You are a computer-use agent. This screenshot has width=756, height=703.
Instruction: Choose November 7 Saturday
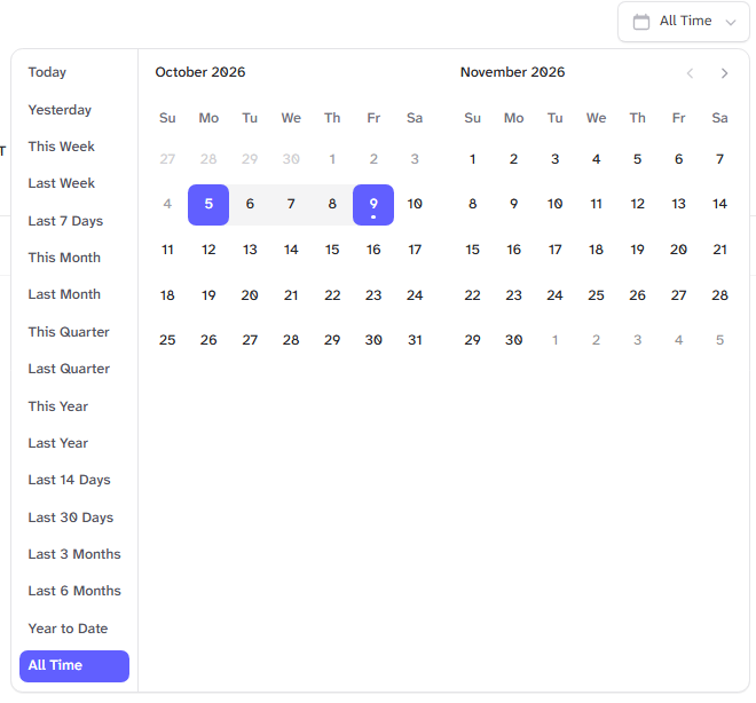719,159
